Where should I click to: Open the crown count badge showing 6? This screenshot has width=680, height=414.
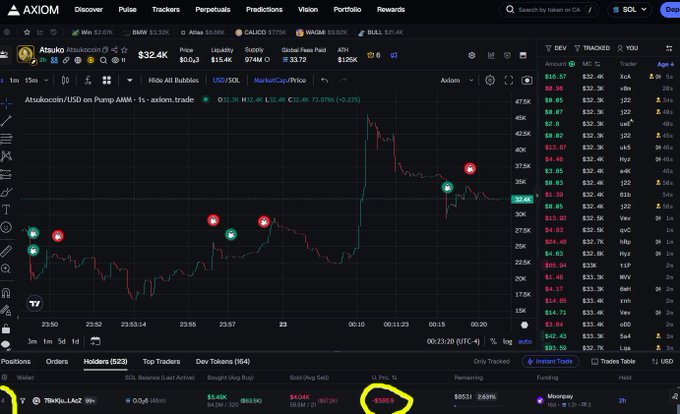[x=374, y=55]
